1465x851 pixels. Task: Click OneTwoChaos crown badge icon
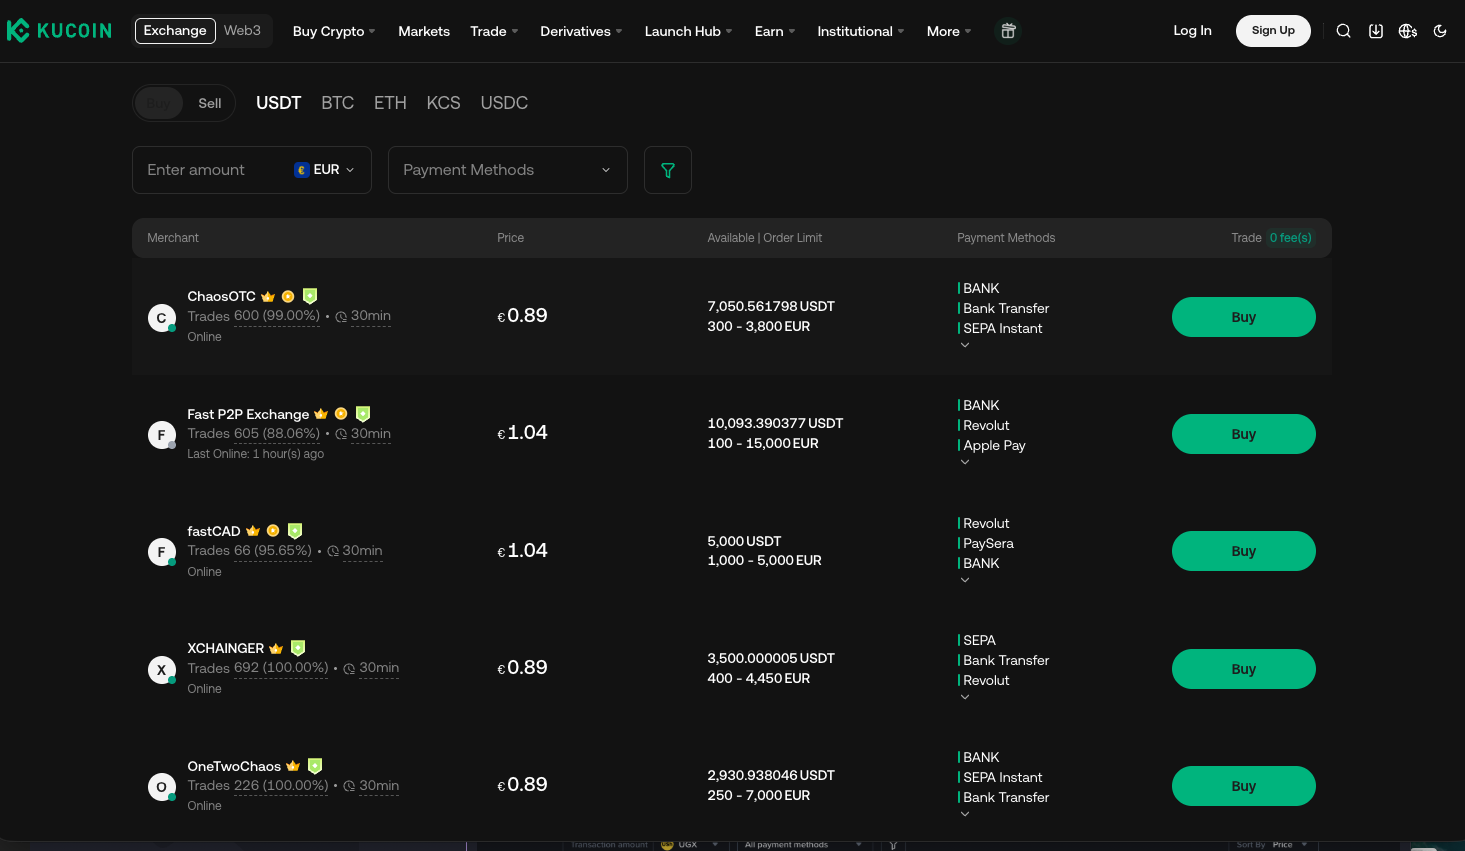coord(293,766)
